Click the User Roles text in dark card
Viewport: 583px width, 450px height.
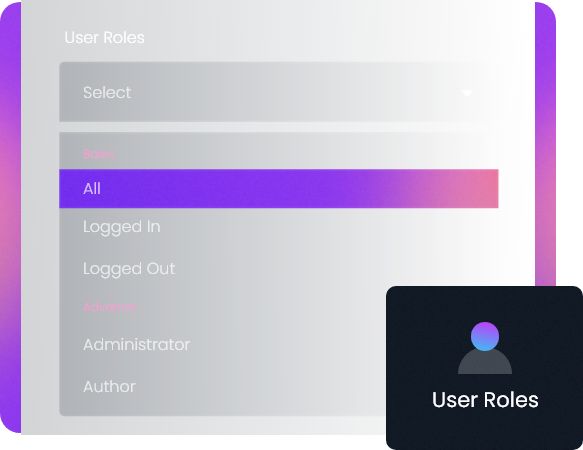coord(485,400)
